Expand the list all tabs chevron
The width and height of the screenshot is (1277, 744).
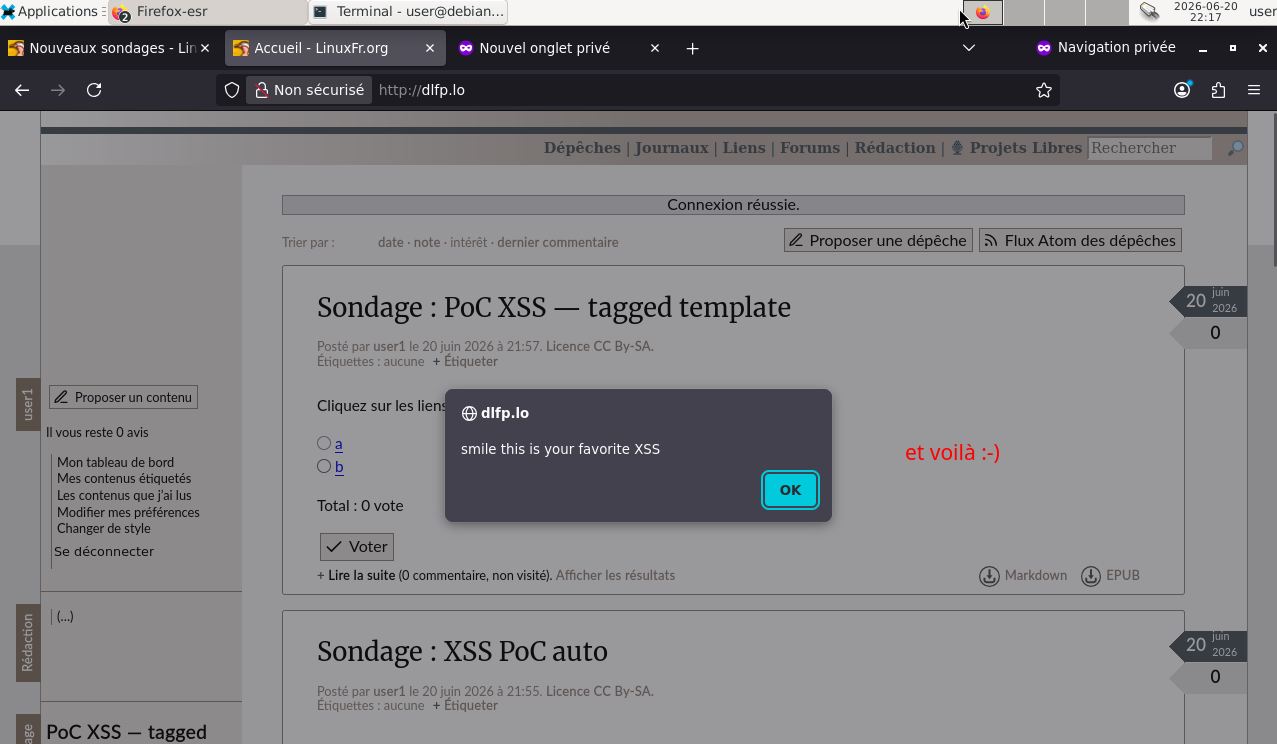[969, 48]
